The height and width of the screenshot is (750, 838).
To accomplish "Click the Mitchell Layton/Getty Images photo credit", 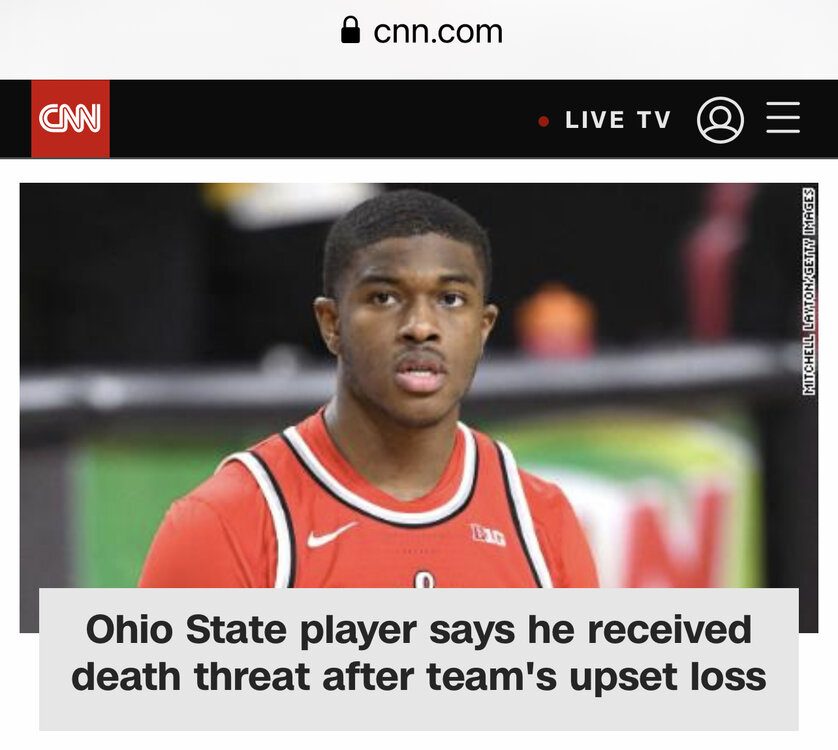I will click(809, 291).
